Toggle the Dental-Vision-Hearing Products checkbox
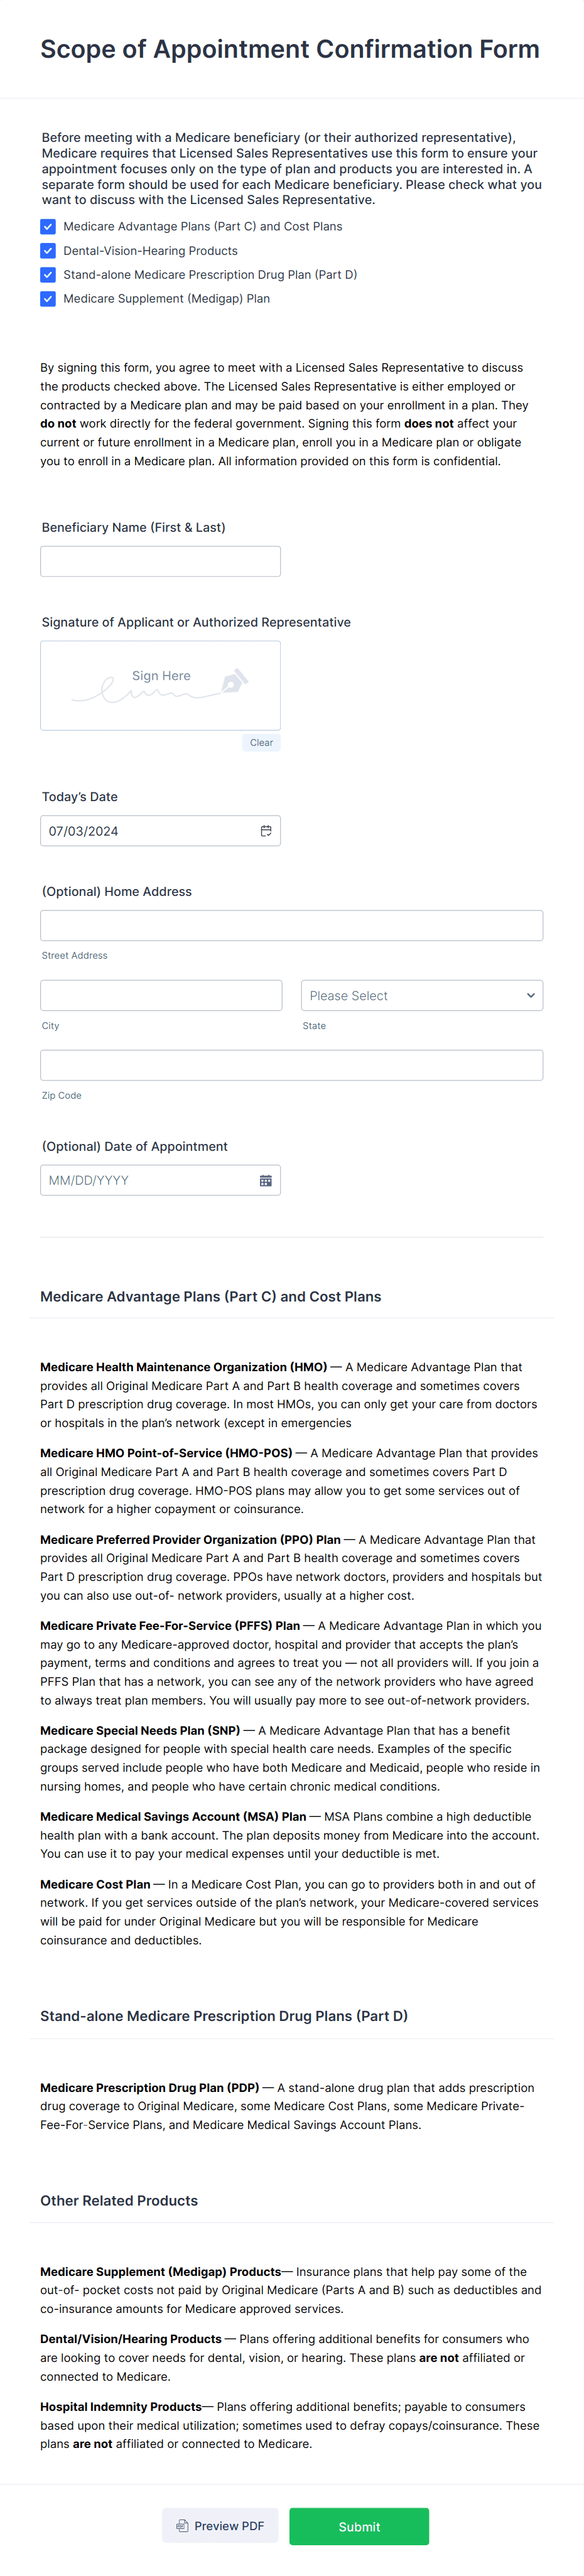Viewport: 584px width, 2576px height. (47, 250)
